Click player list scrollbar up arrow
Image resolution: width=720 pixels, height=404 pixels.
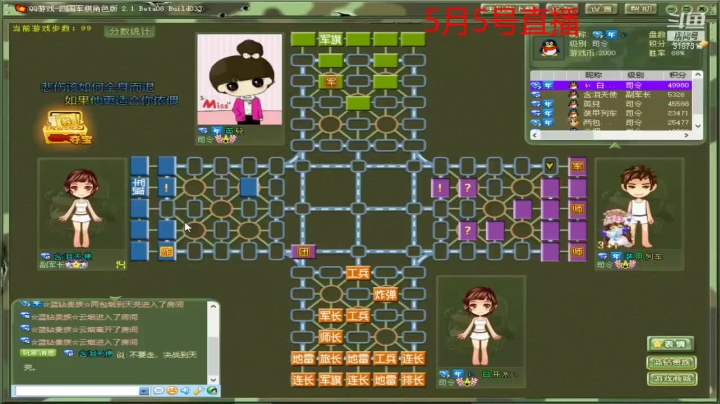coord(698,74)
